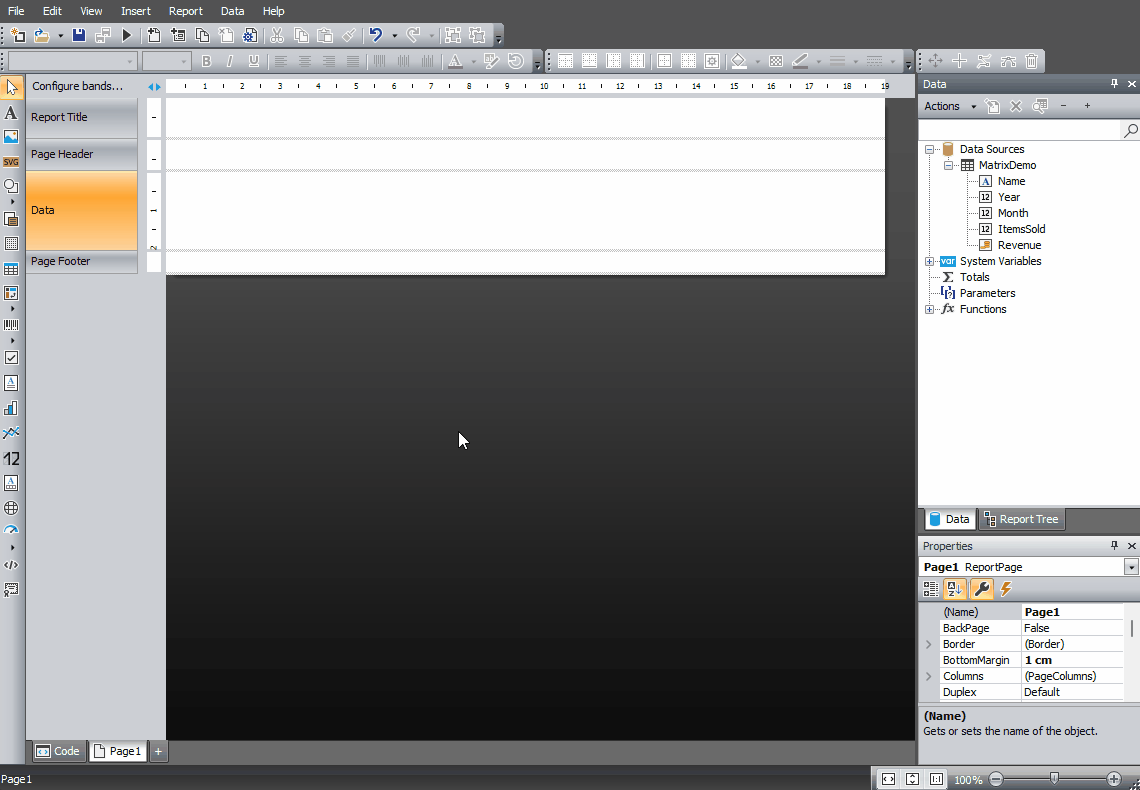The height and width of the screenshot is (790, 1140).
Task: Switch to the Code tab
Action: pyautogui.click(x=57, y=751)
